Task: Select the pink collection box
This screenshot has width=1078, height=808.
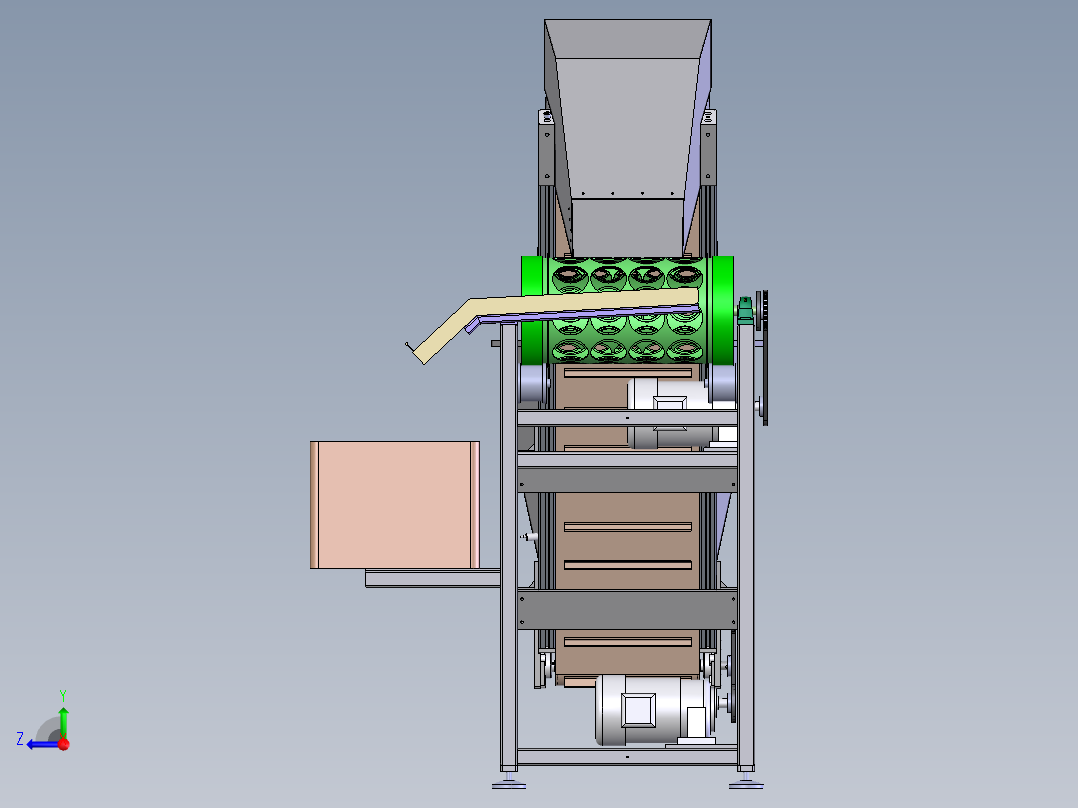Action: 395,505
